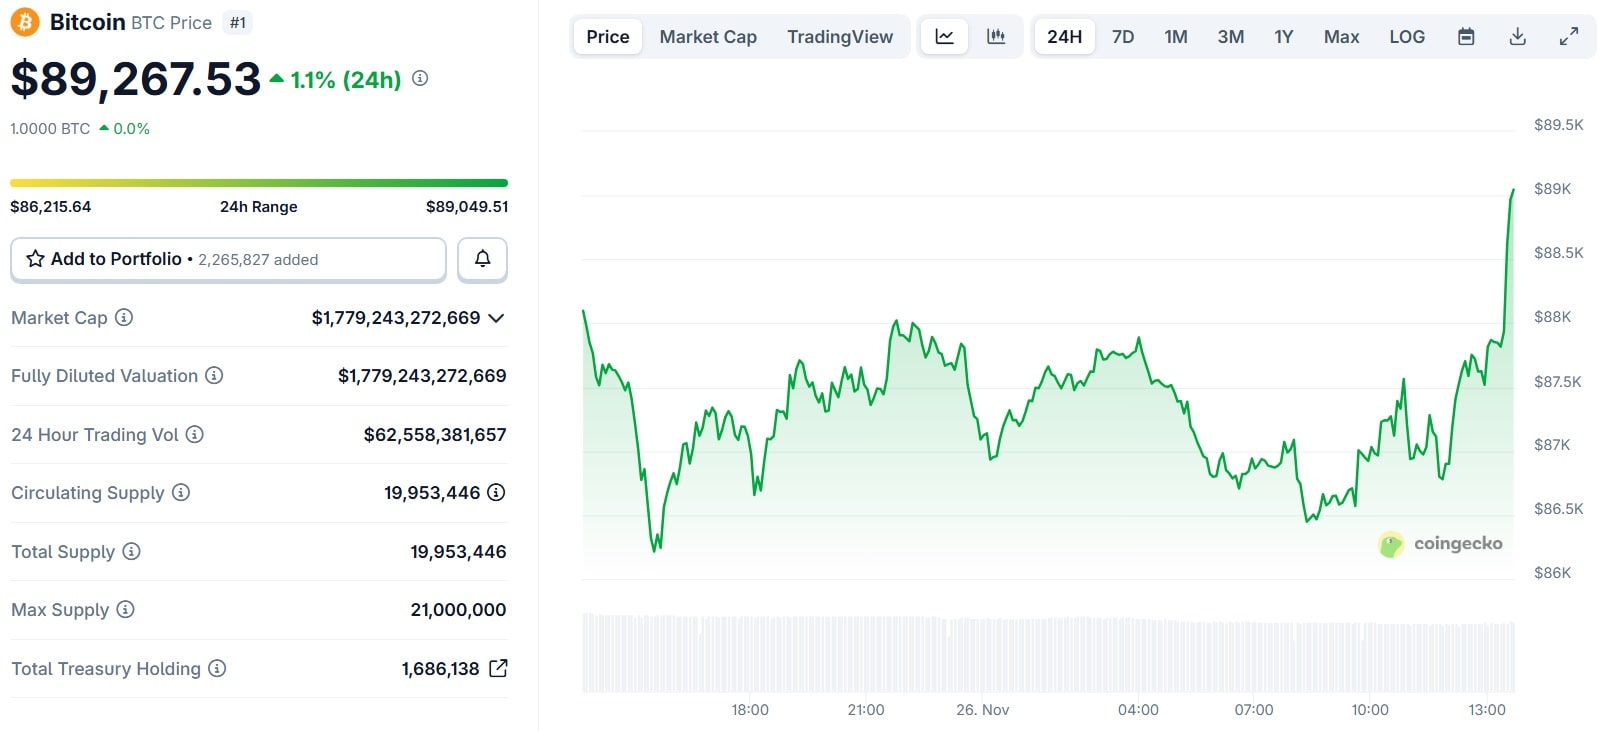Open the calendar date range picker

point(1466,37)
